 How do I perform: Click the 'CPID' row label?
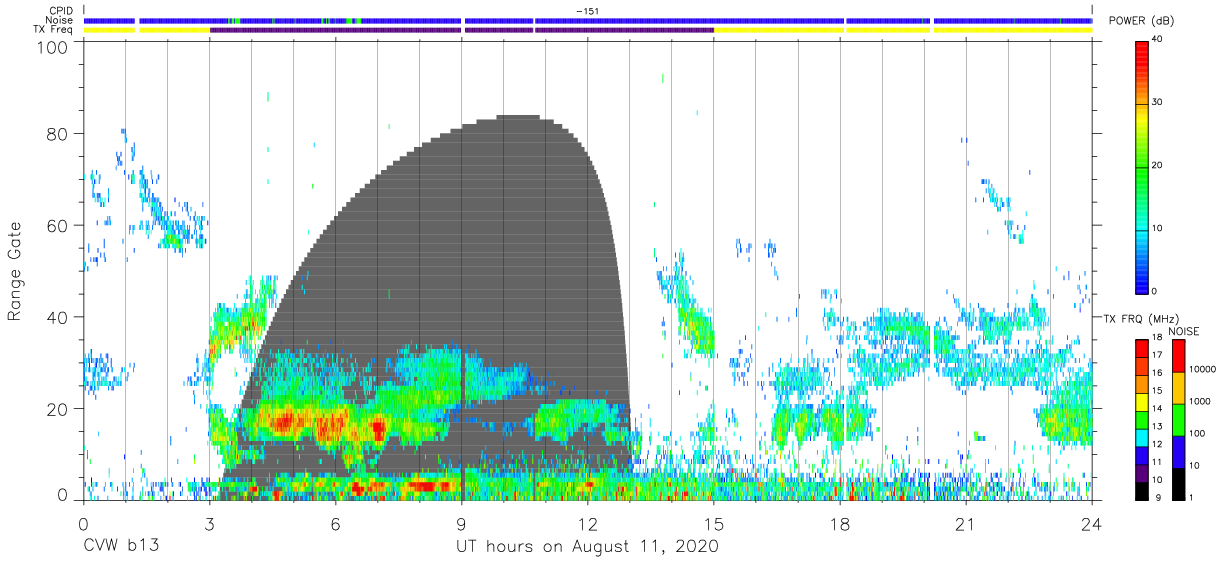62,11
